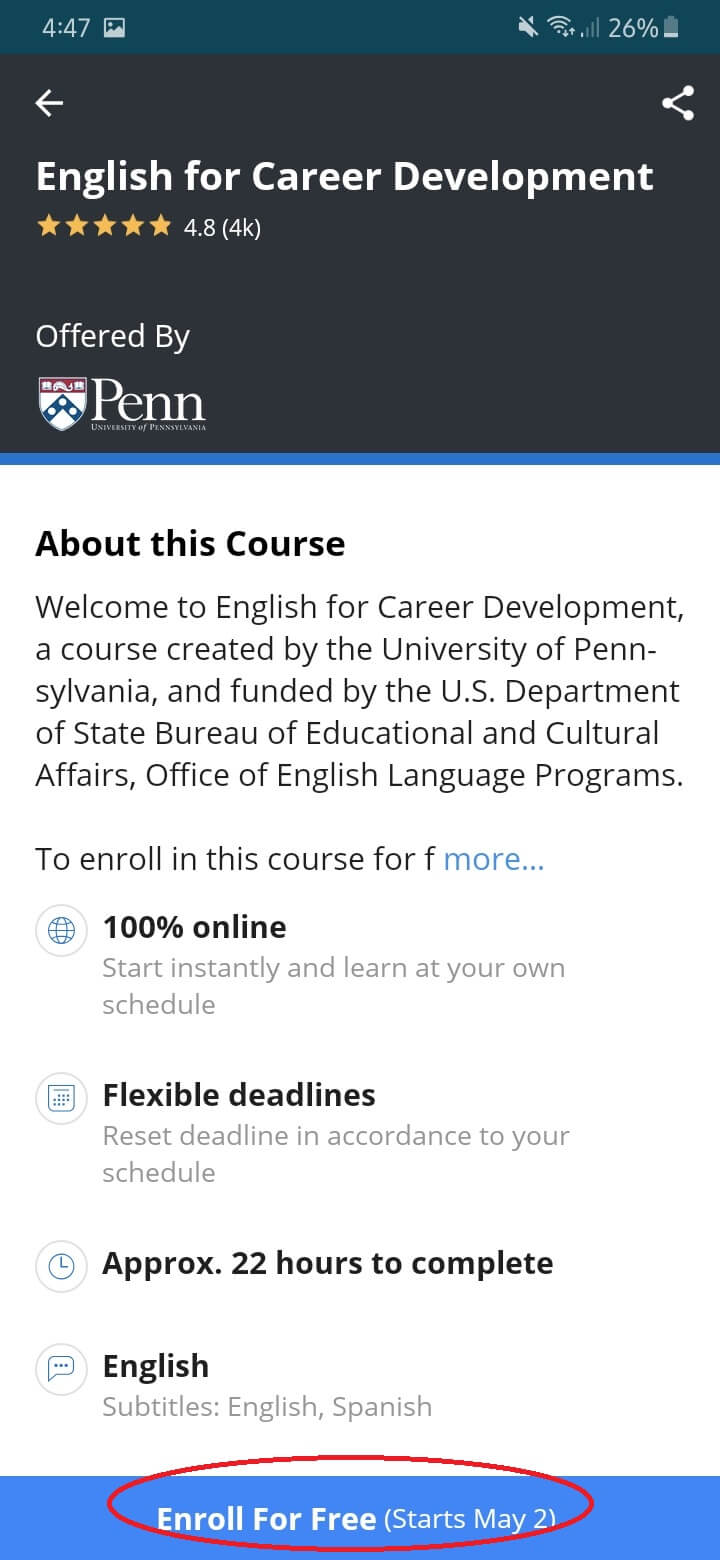Tap the "Flexible deadlines" label

pyautogui.click(x=239, y=1095)
